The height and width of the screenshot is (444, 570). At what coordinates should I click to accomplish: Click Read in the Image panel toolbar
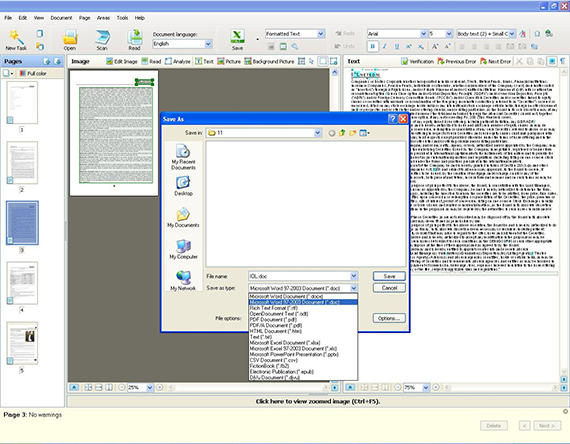(x=151, y=61)
